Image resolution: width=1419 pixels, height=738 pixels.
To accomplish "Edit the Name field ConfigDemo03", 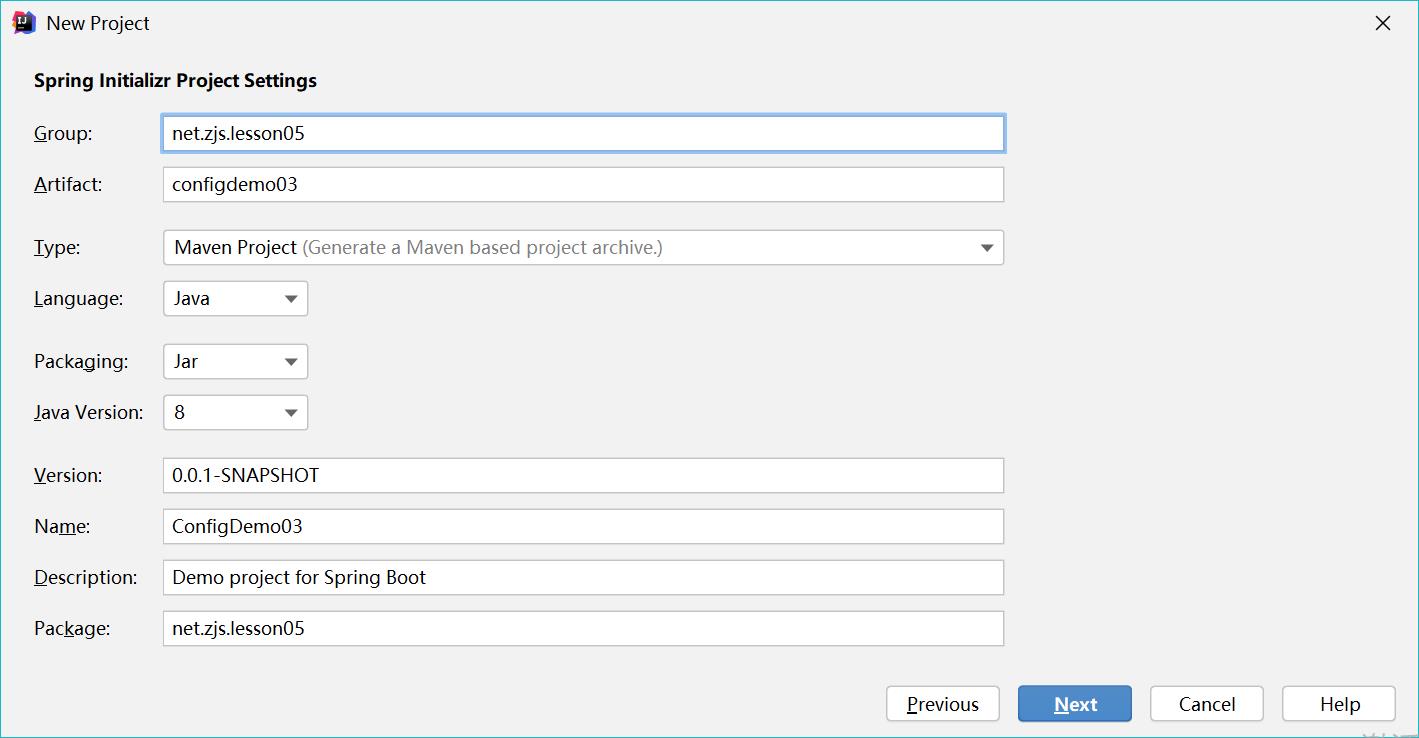I will click(583, 526).
